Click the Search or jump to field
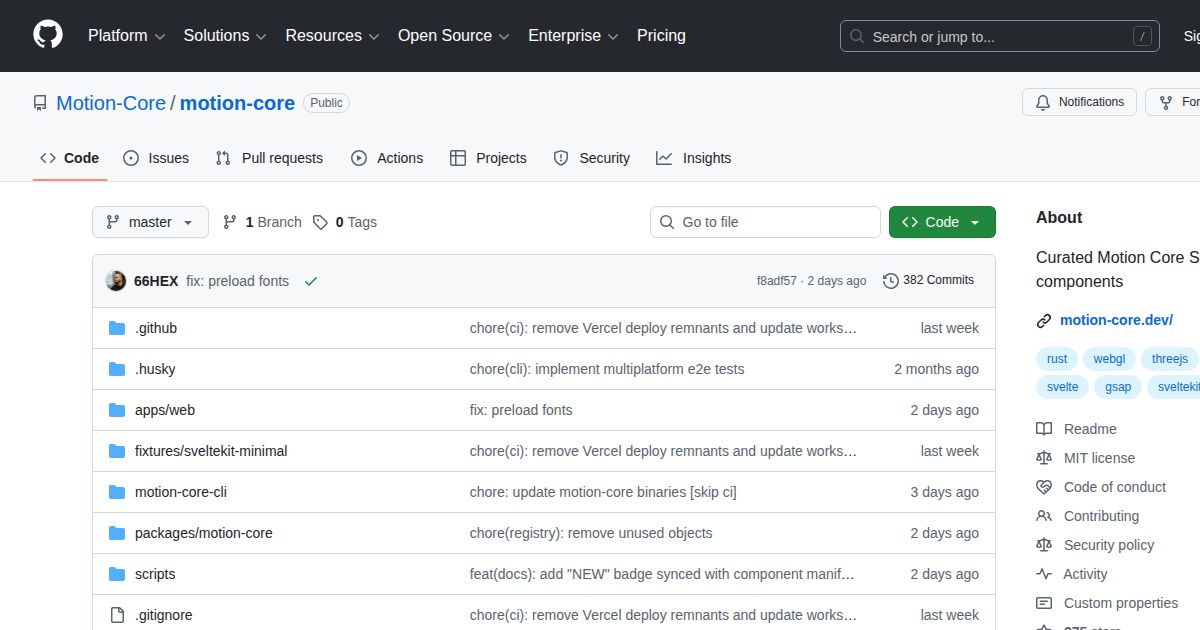The image size is (1200, 630). pos(999,36)
